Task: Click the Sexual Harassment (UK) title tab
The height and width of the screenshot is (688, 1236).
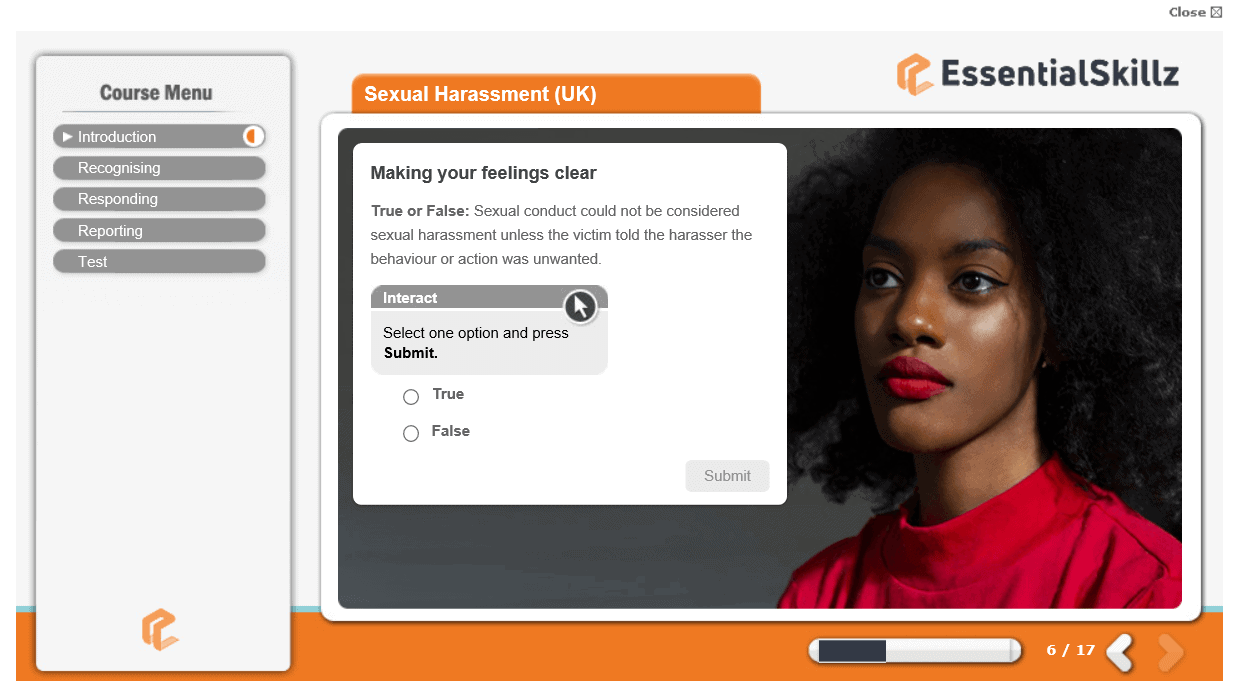Action: point(556,95)
